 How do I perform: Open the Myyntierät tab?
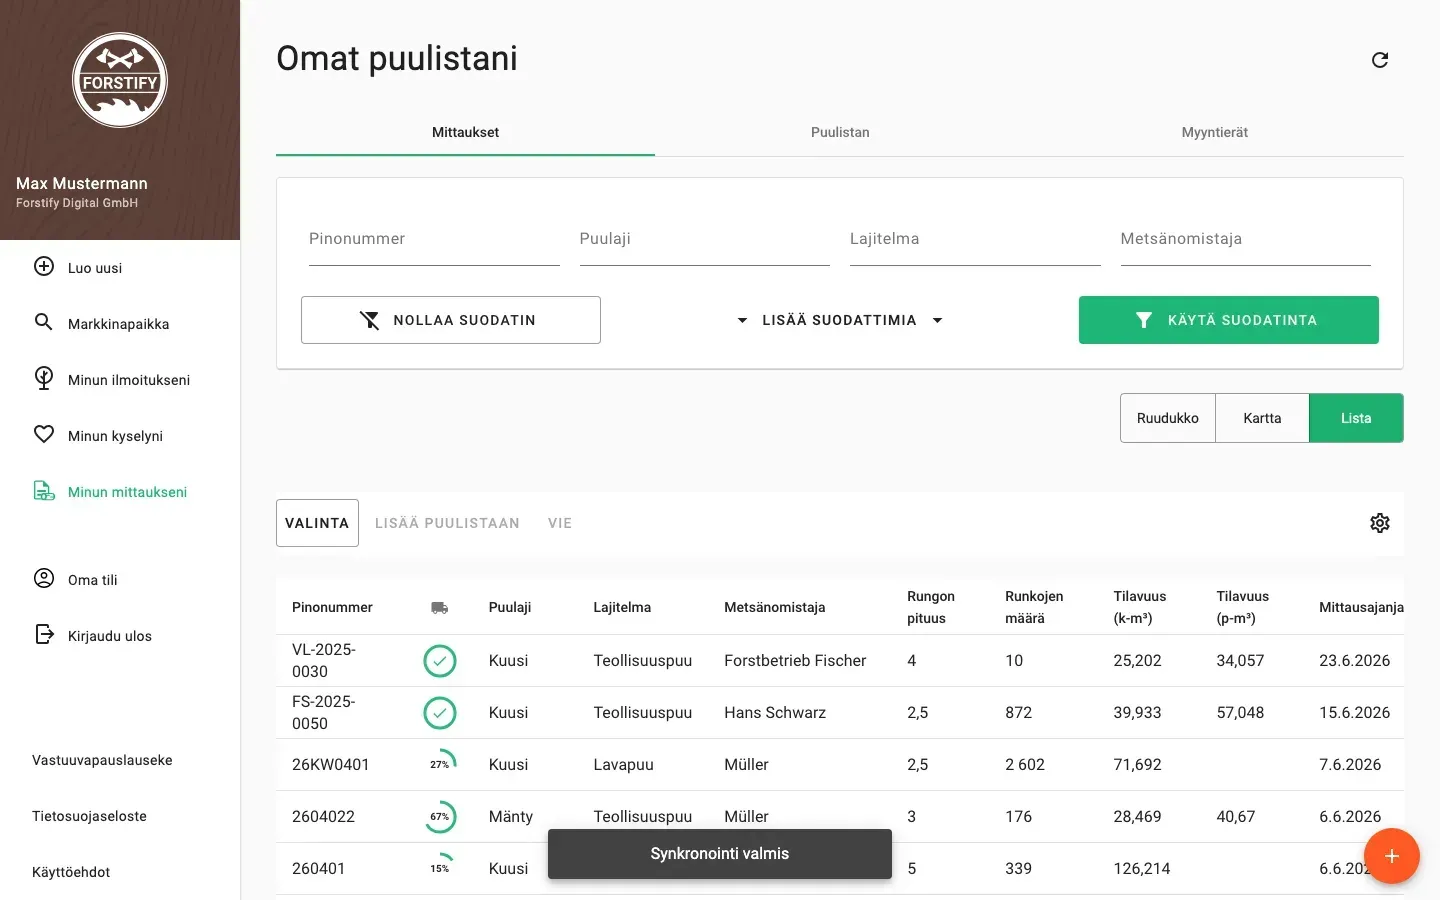click(1215, 132)
